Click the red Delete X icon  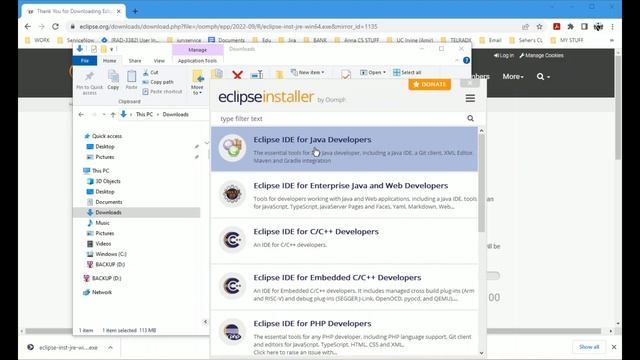pos(237,75)
